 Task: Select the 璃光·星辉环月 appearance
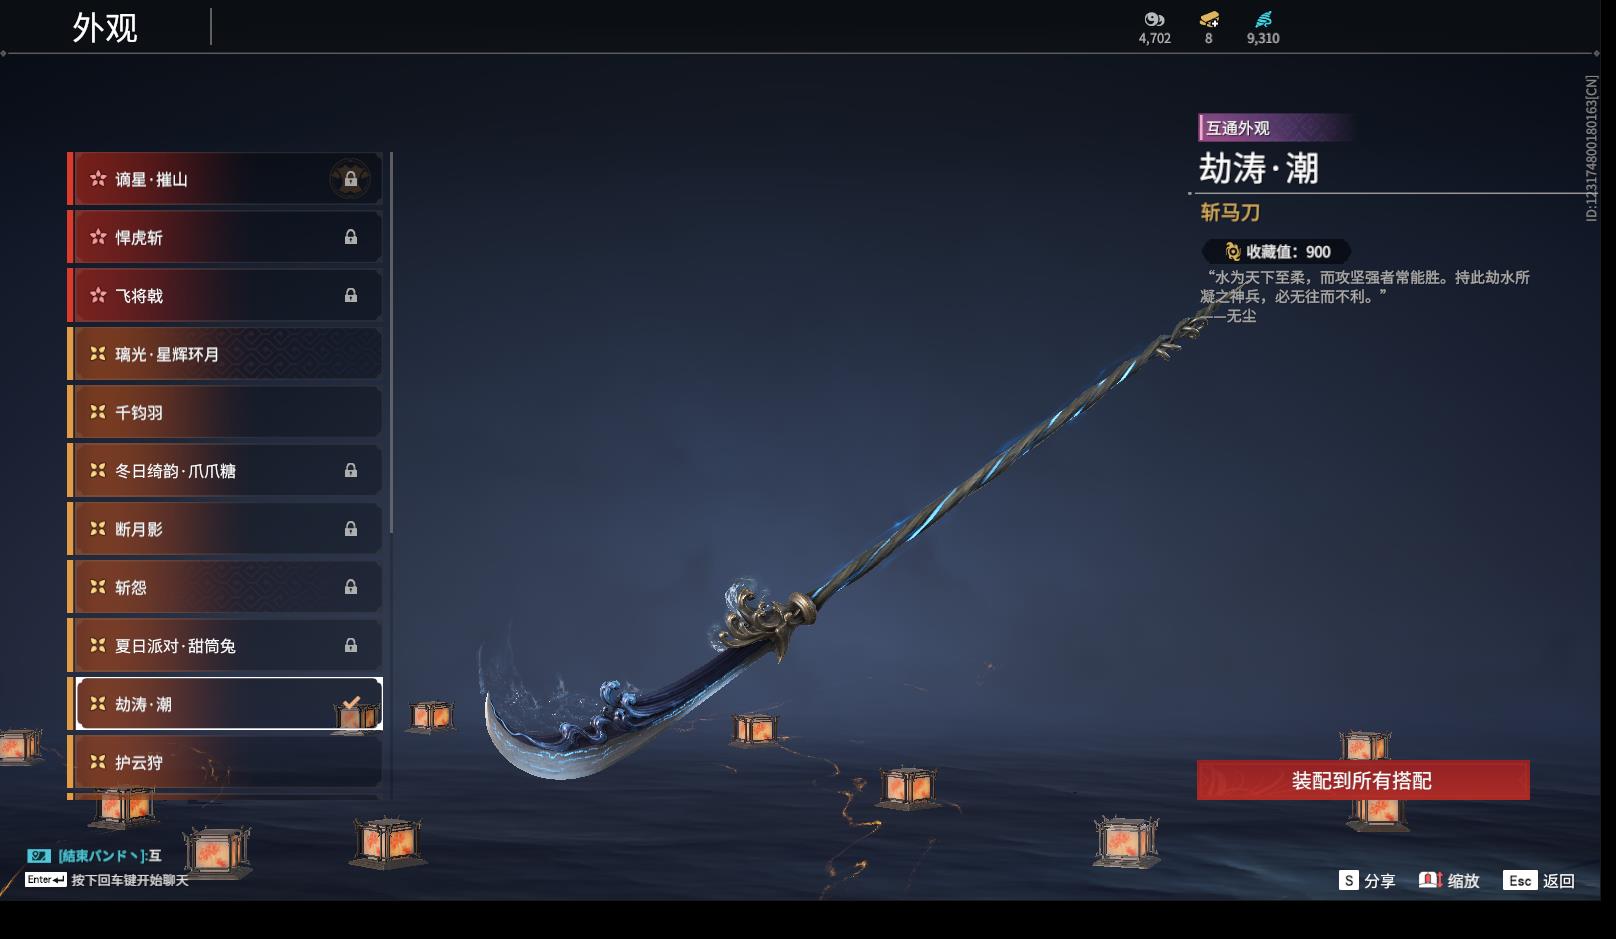click(225, 354)
